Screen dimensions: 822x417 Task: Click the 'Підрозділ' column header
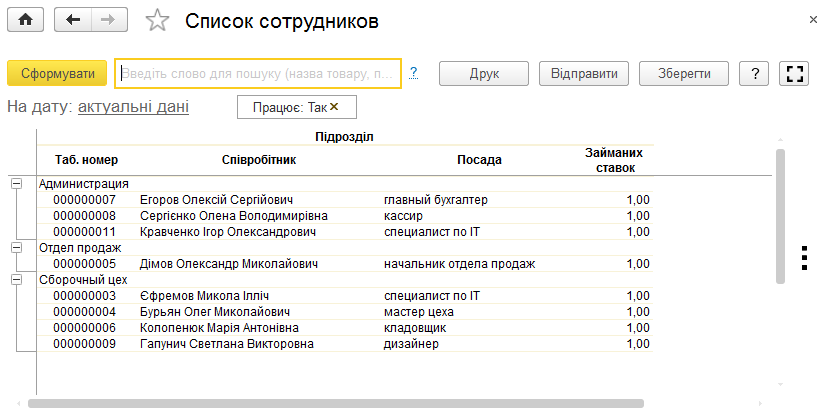tap(344, 137)
